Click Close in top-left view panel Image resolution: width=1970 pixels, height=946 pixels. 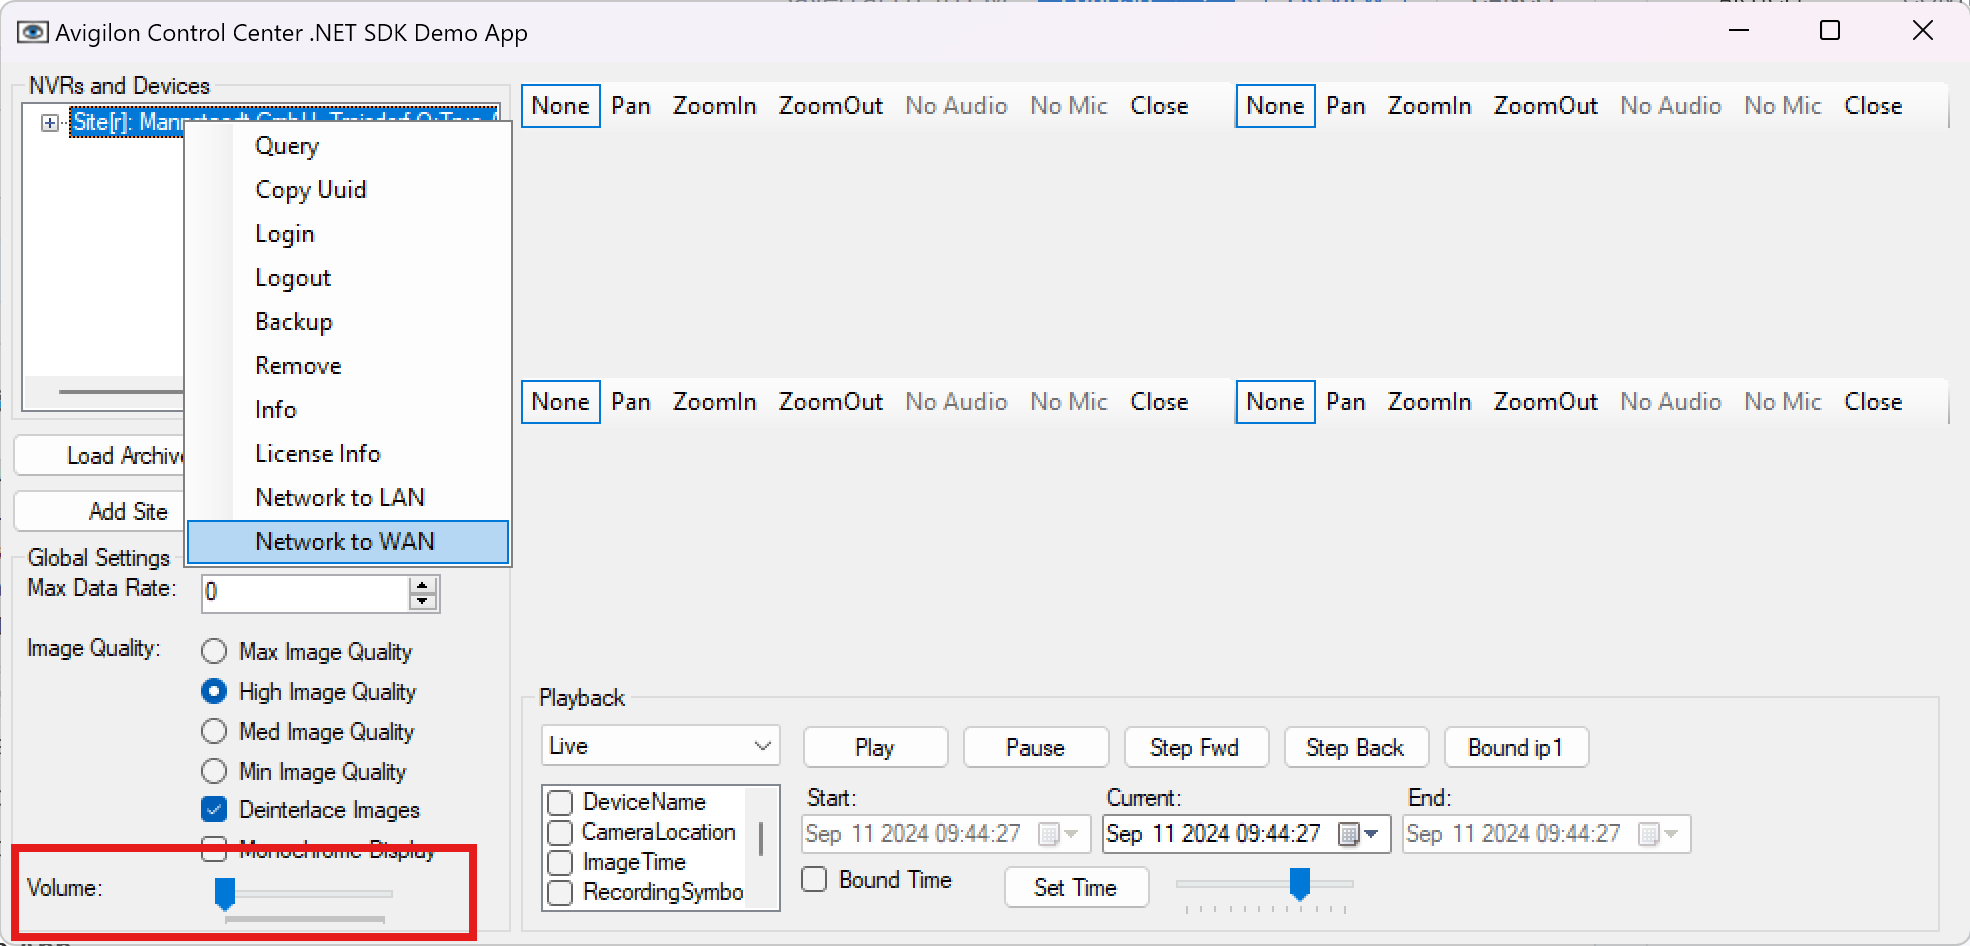point(1159,106)
